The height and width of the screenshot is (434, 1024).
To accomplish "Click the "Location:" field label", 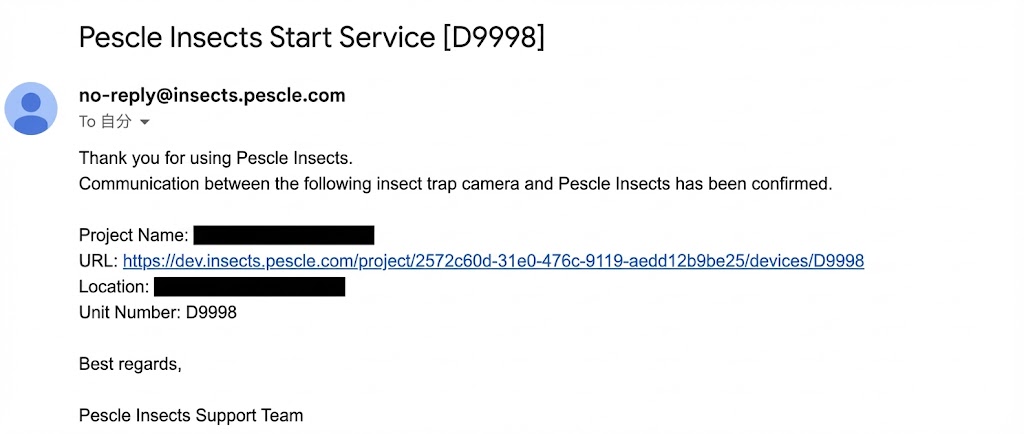I will (114, 287).
